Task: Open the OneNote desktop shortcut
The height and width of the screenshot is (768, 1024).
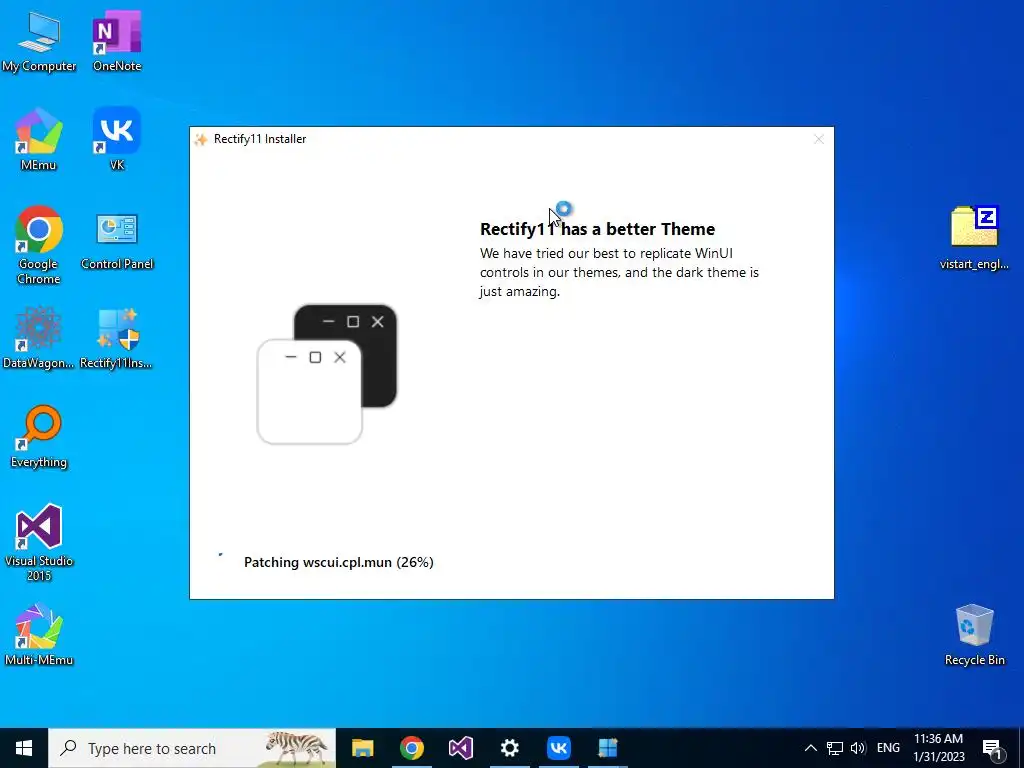Action: click(117, 40)
